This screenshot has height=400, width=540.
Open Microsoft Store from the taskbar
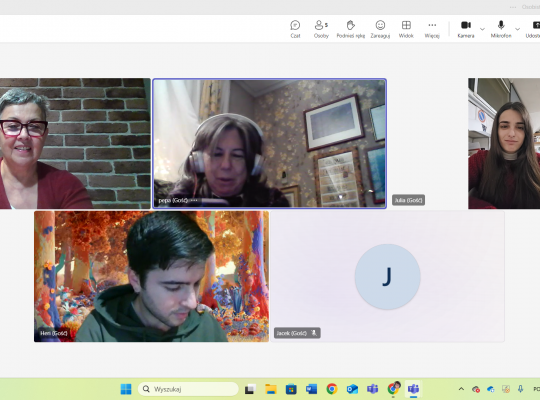click(x=291, y=389)
